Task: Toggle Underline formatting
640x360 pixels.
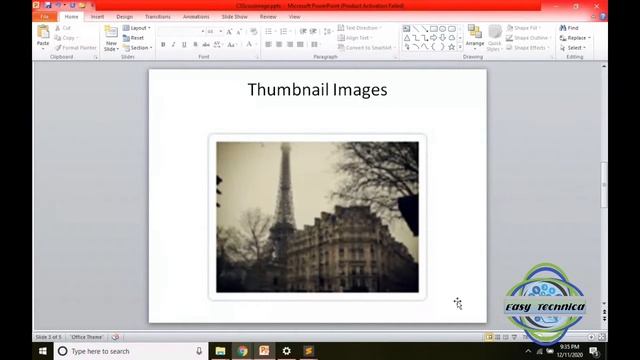Action: pyautogui.click(x=184, y=44)
